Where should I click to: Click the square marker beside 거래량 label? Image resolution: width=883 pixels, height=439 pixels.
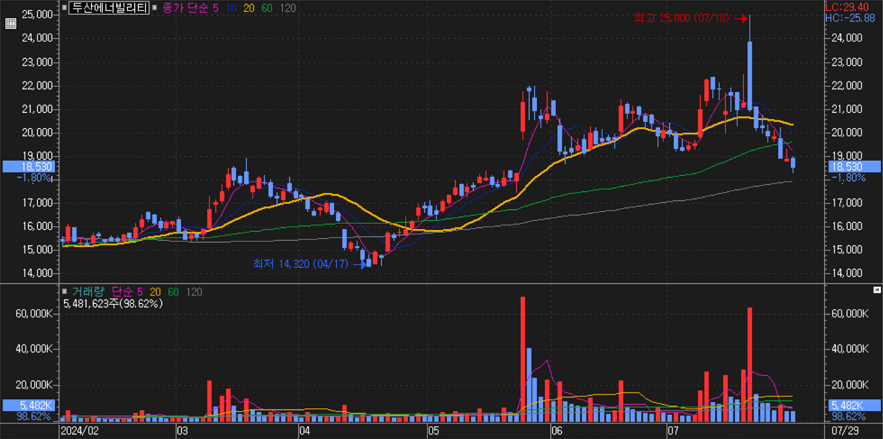click(x=65, y=291)
